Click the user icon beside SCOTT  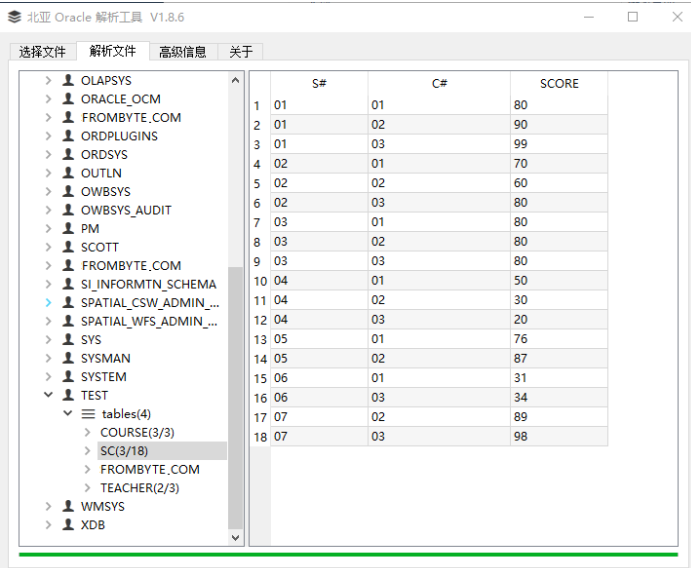(x=68, y=247)
